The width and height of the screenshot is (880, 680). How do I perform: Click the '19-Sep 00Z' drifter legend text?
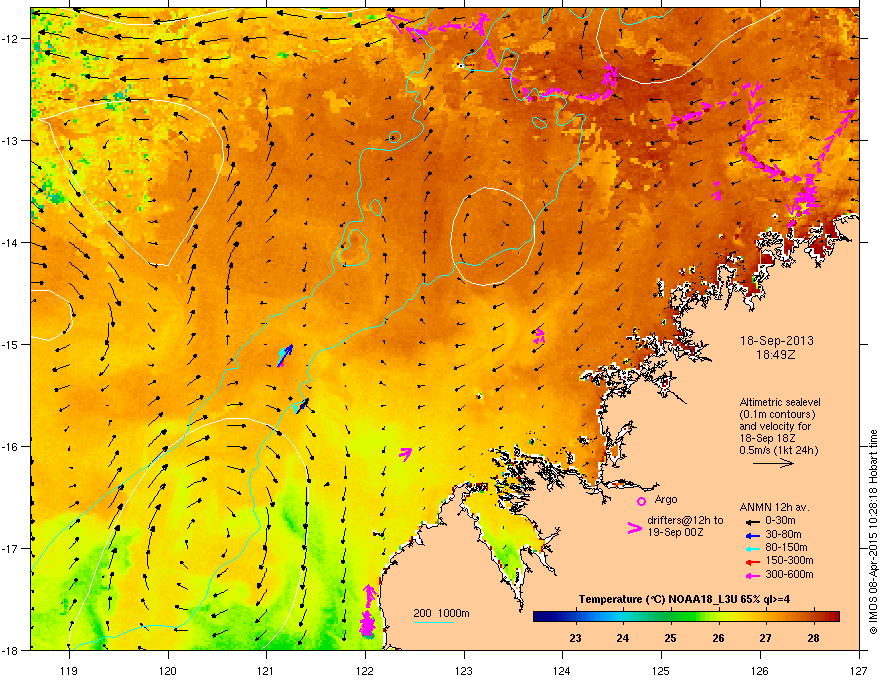click(x=675, y=532)
